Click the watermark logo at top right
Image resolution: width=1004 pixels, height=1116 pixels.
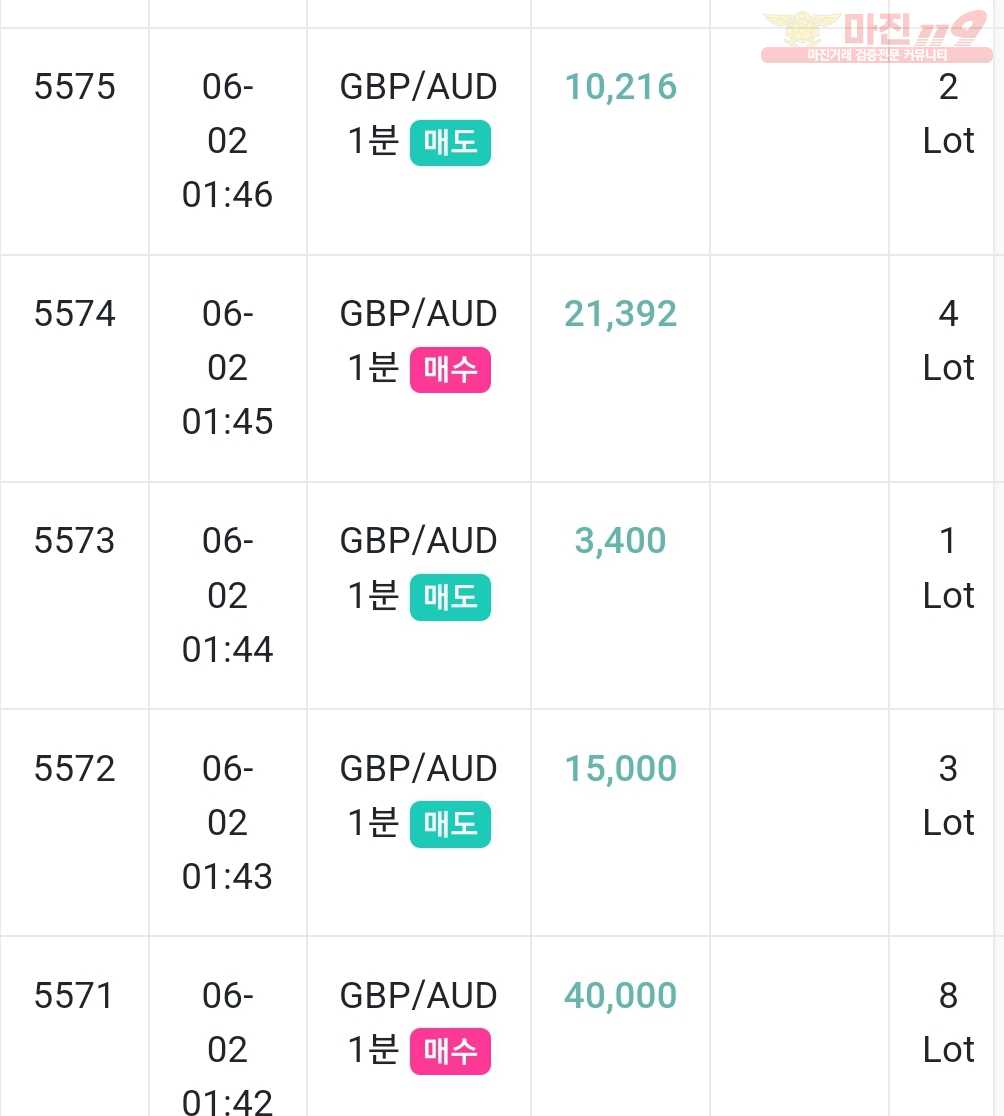(x=877, y=37)
